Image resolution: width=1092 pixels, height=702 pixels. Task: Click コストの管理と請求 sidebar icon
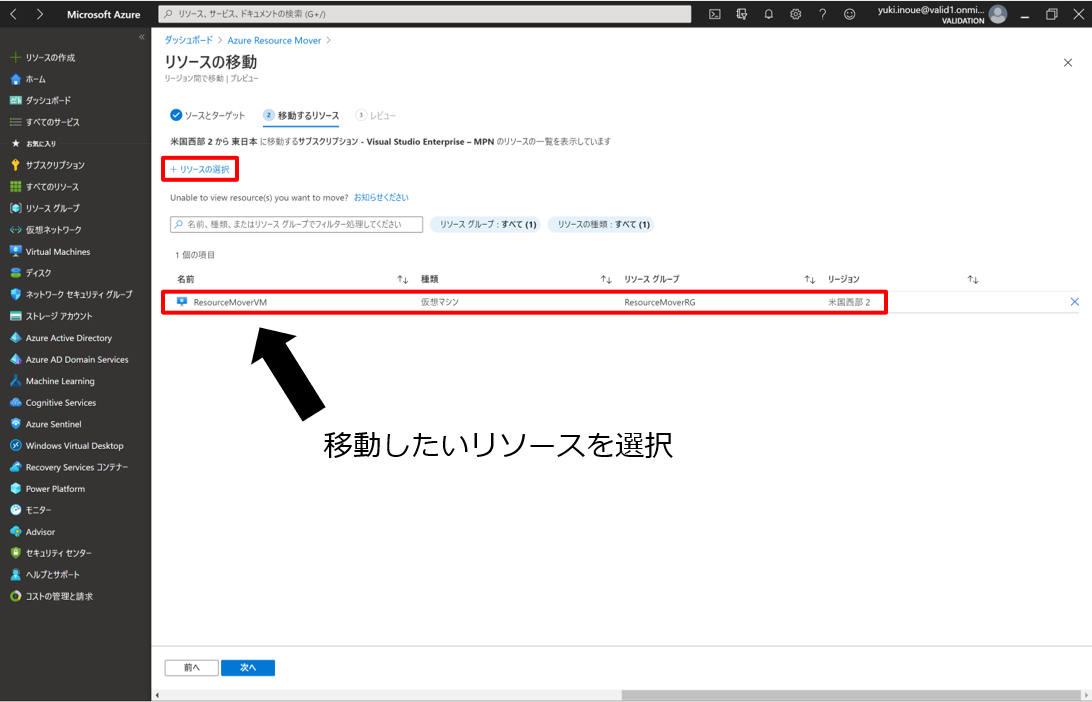pos(15,596)
